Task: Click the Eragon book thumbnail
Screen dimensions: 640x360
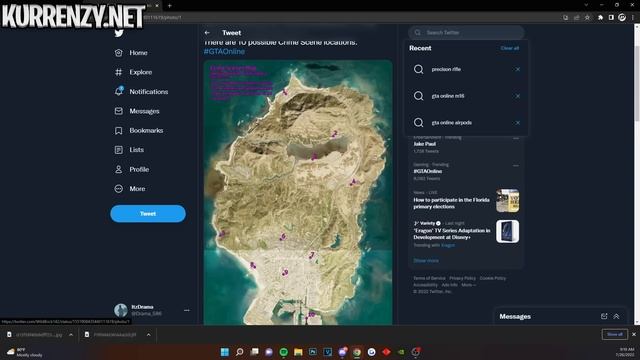Action: pyautogui.click(x=507, y=231)
